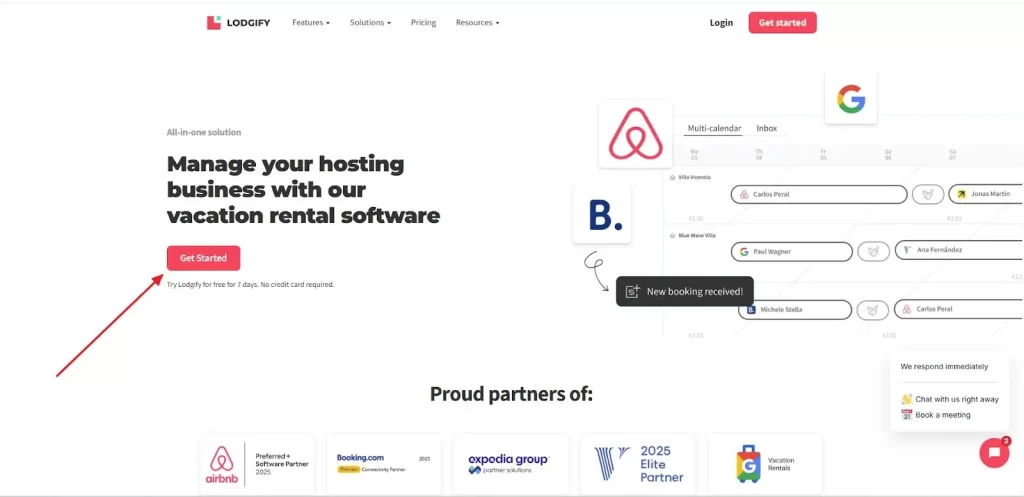The height and width of the screenshot is (497, 1024).
Task: Click the Booking.com B logo tile
Action: tap(602, 214)
